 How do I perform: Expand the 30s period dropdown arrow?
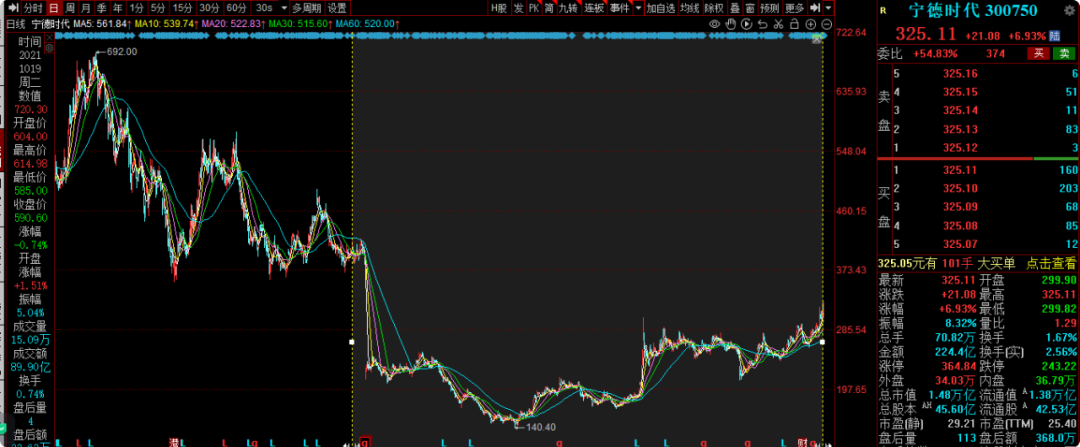pos(282,8)
